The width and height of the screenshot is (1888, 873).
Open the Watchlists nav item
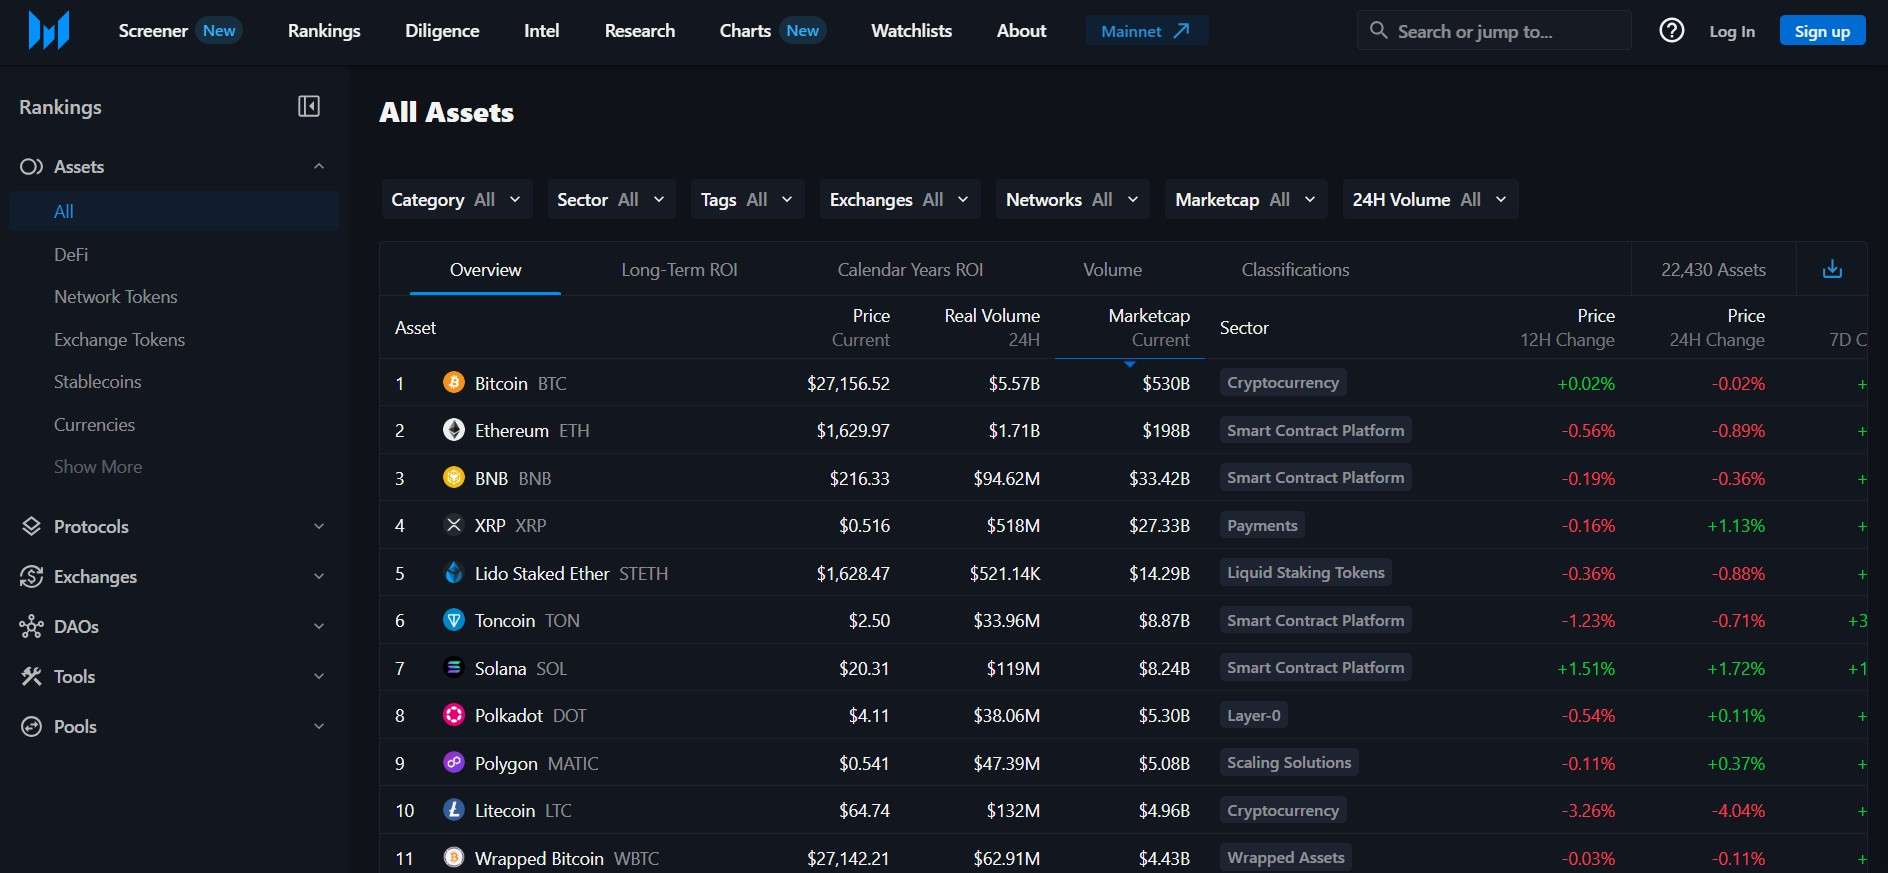click(x=911, y=31)
